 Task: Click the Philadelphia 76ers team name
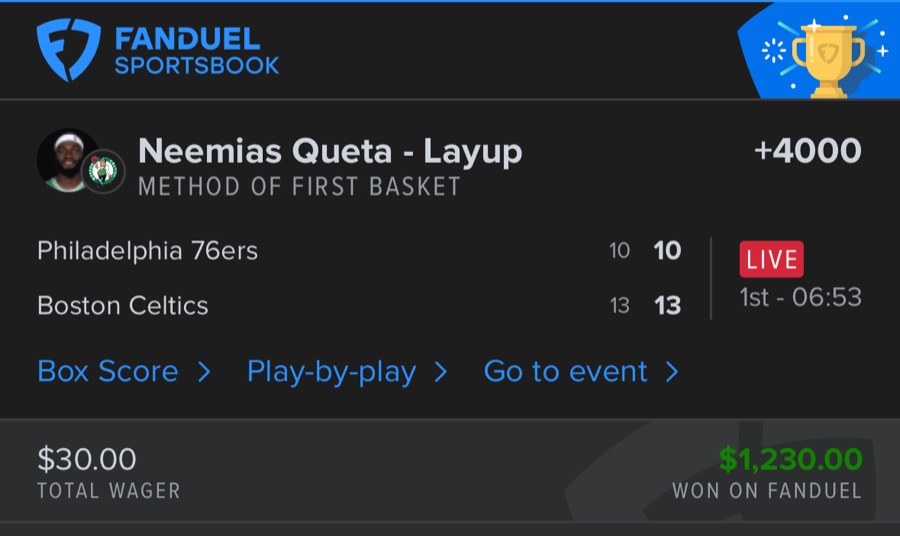tap(147, 251)
